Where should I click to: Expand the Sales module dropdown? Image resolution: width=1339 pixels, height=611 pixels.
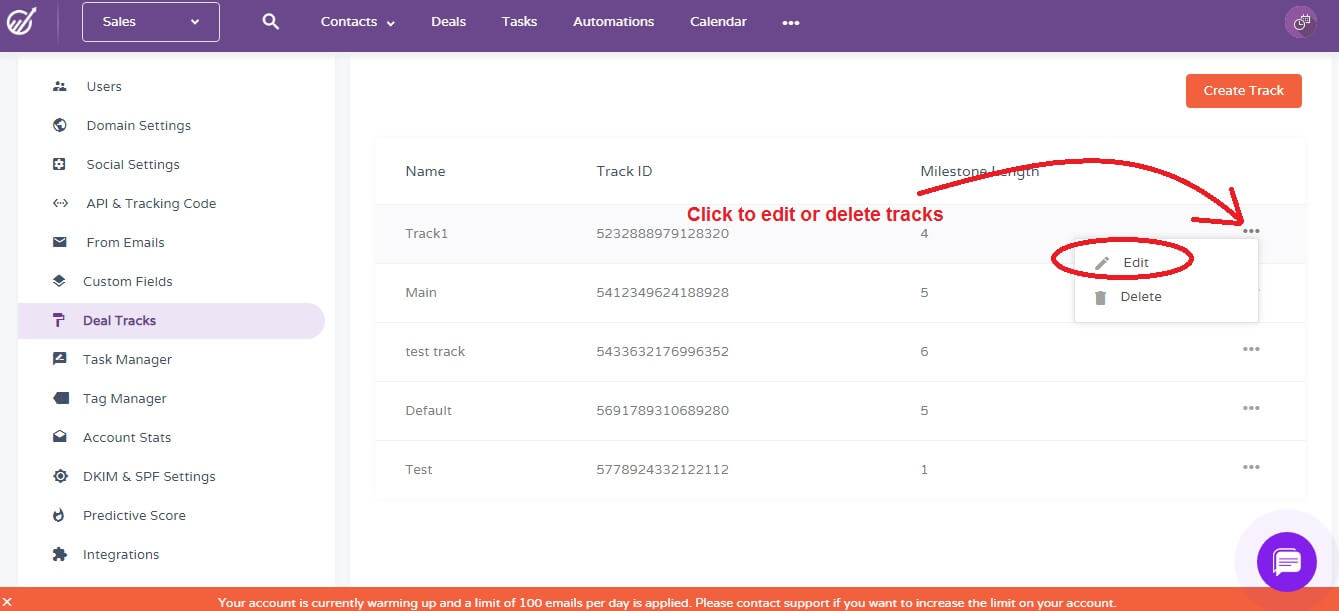click(x=151, y=22)
